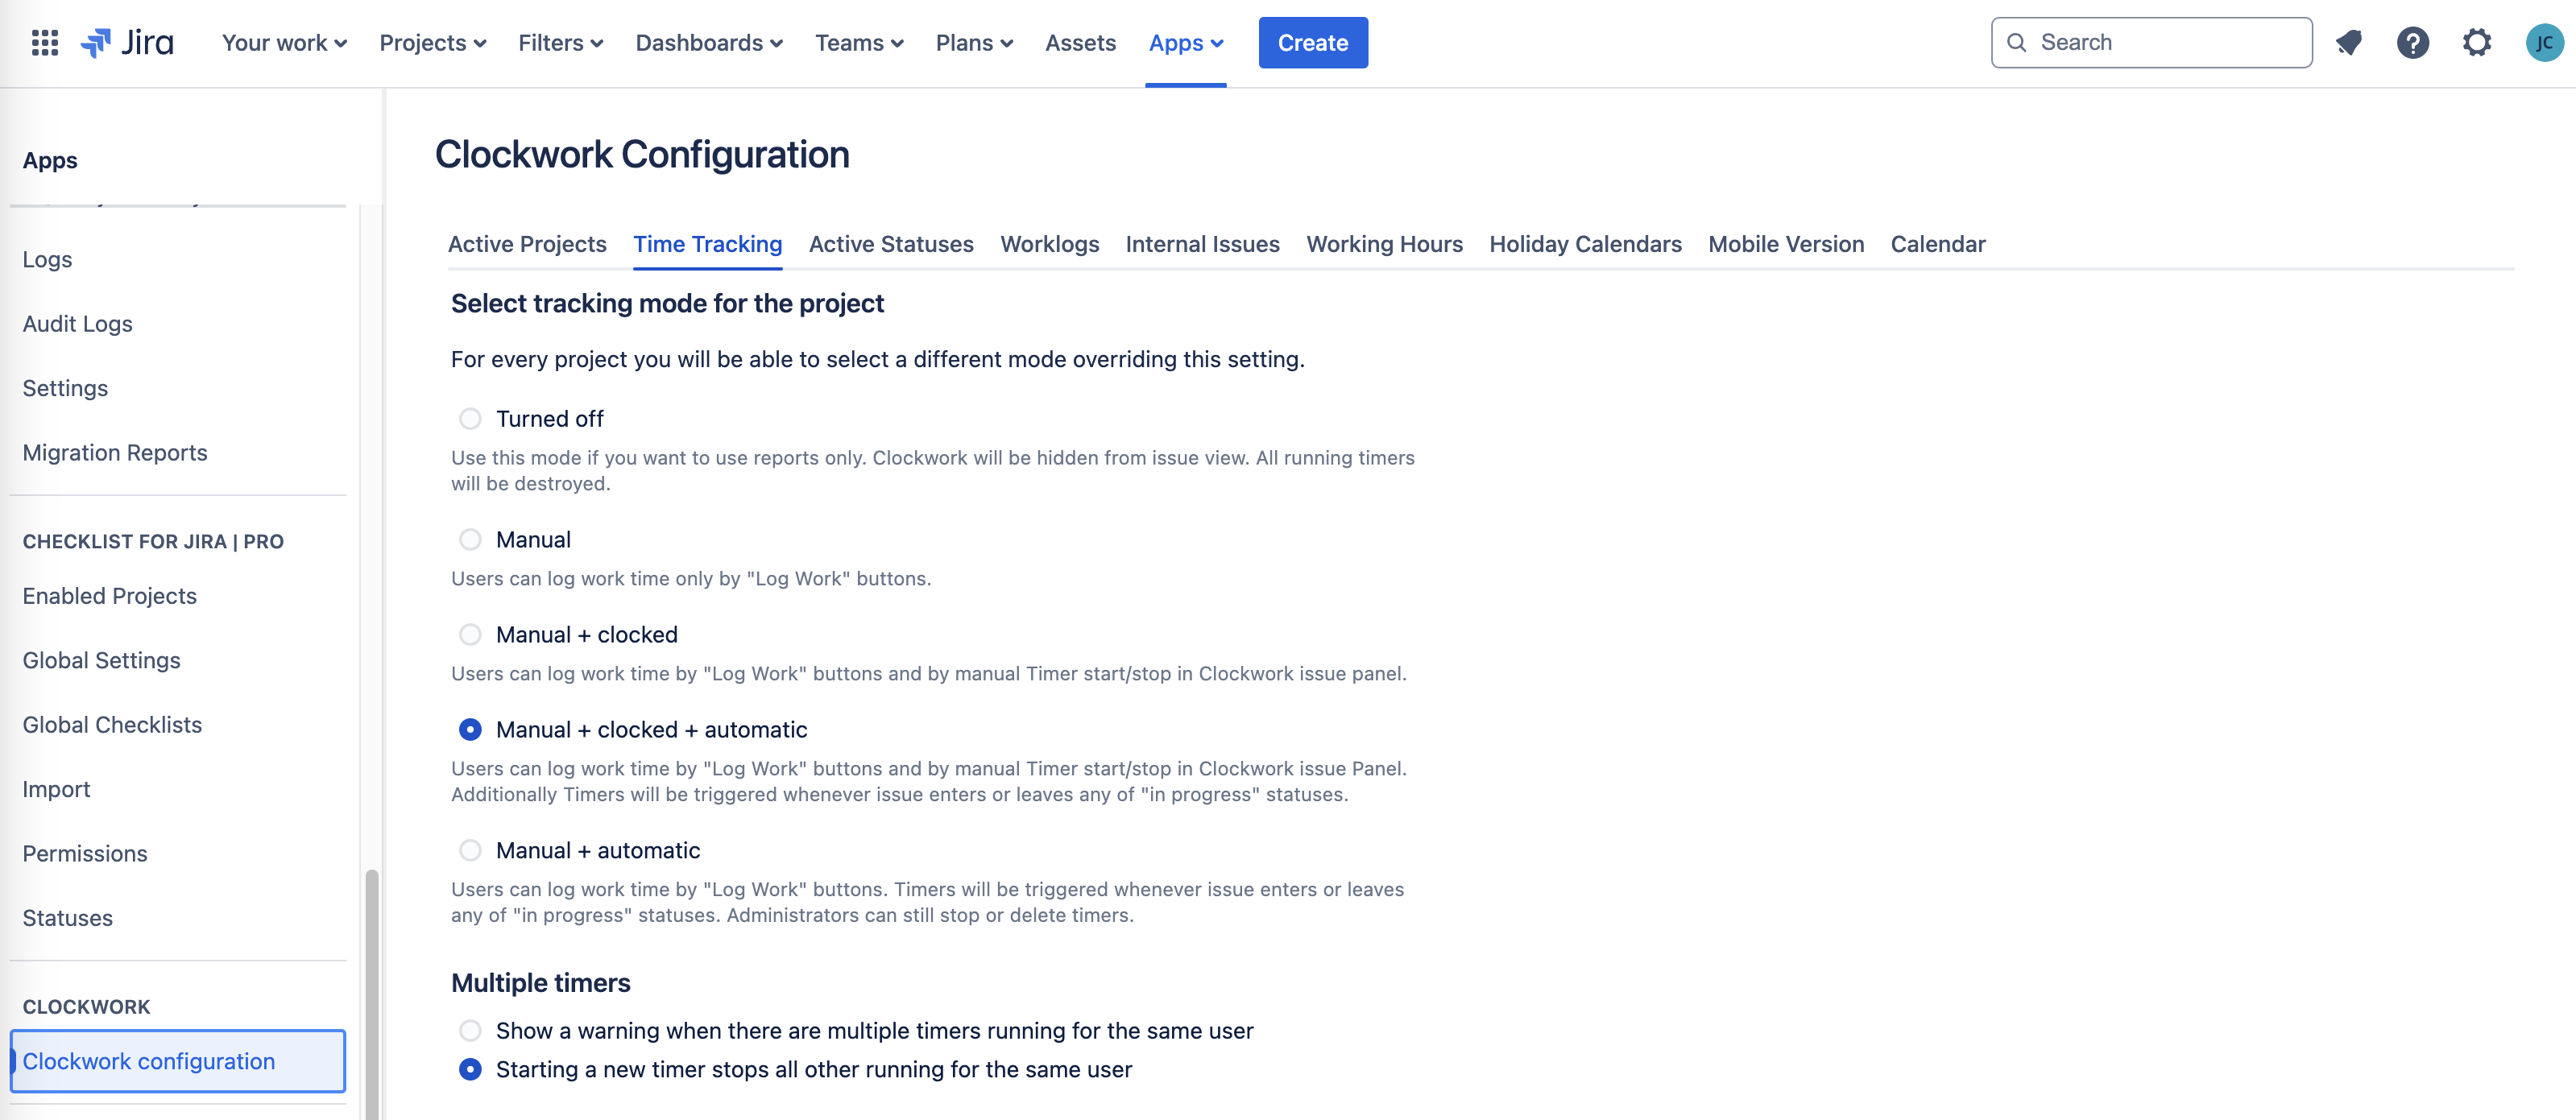Click the magnifier icon in search box
Viewport: 2576px width, 1120px height.
(2017, 43)
